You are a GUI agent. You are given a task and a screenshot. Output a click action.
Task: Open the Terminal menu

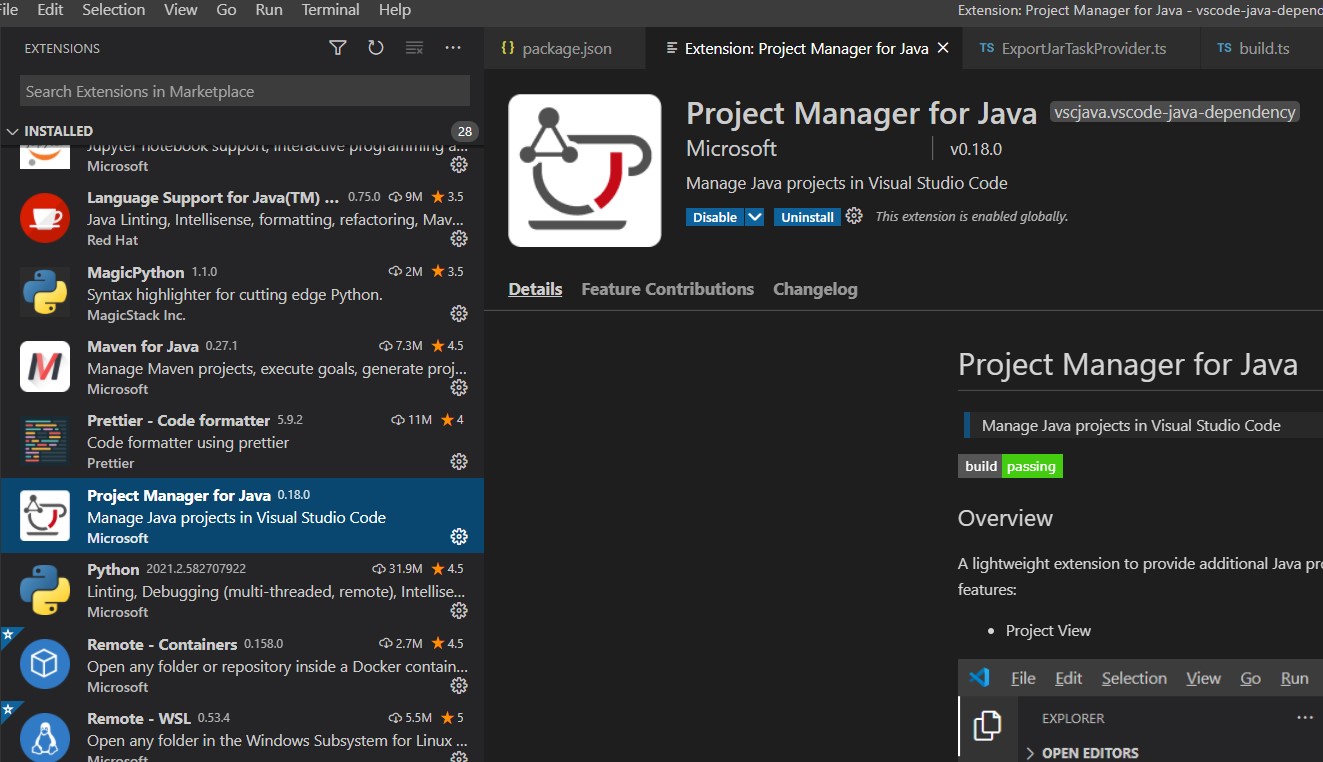pyautogui.click(x=331, y=10)
